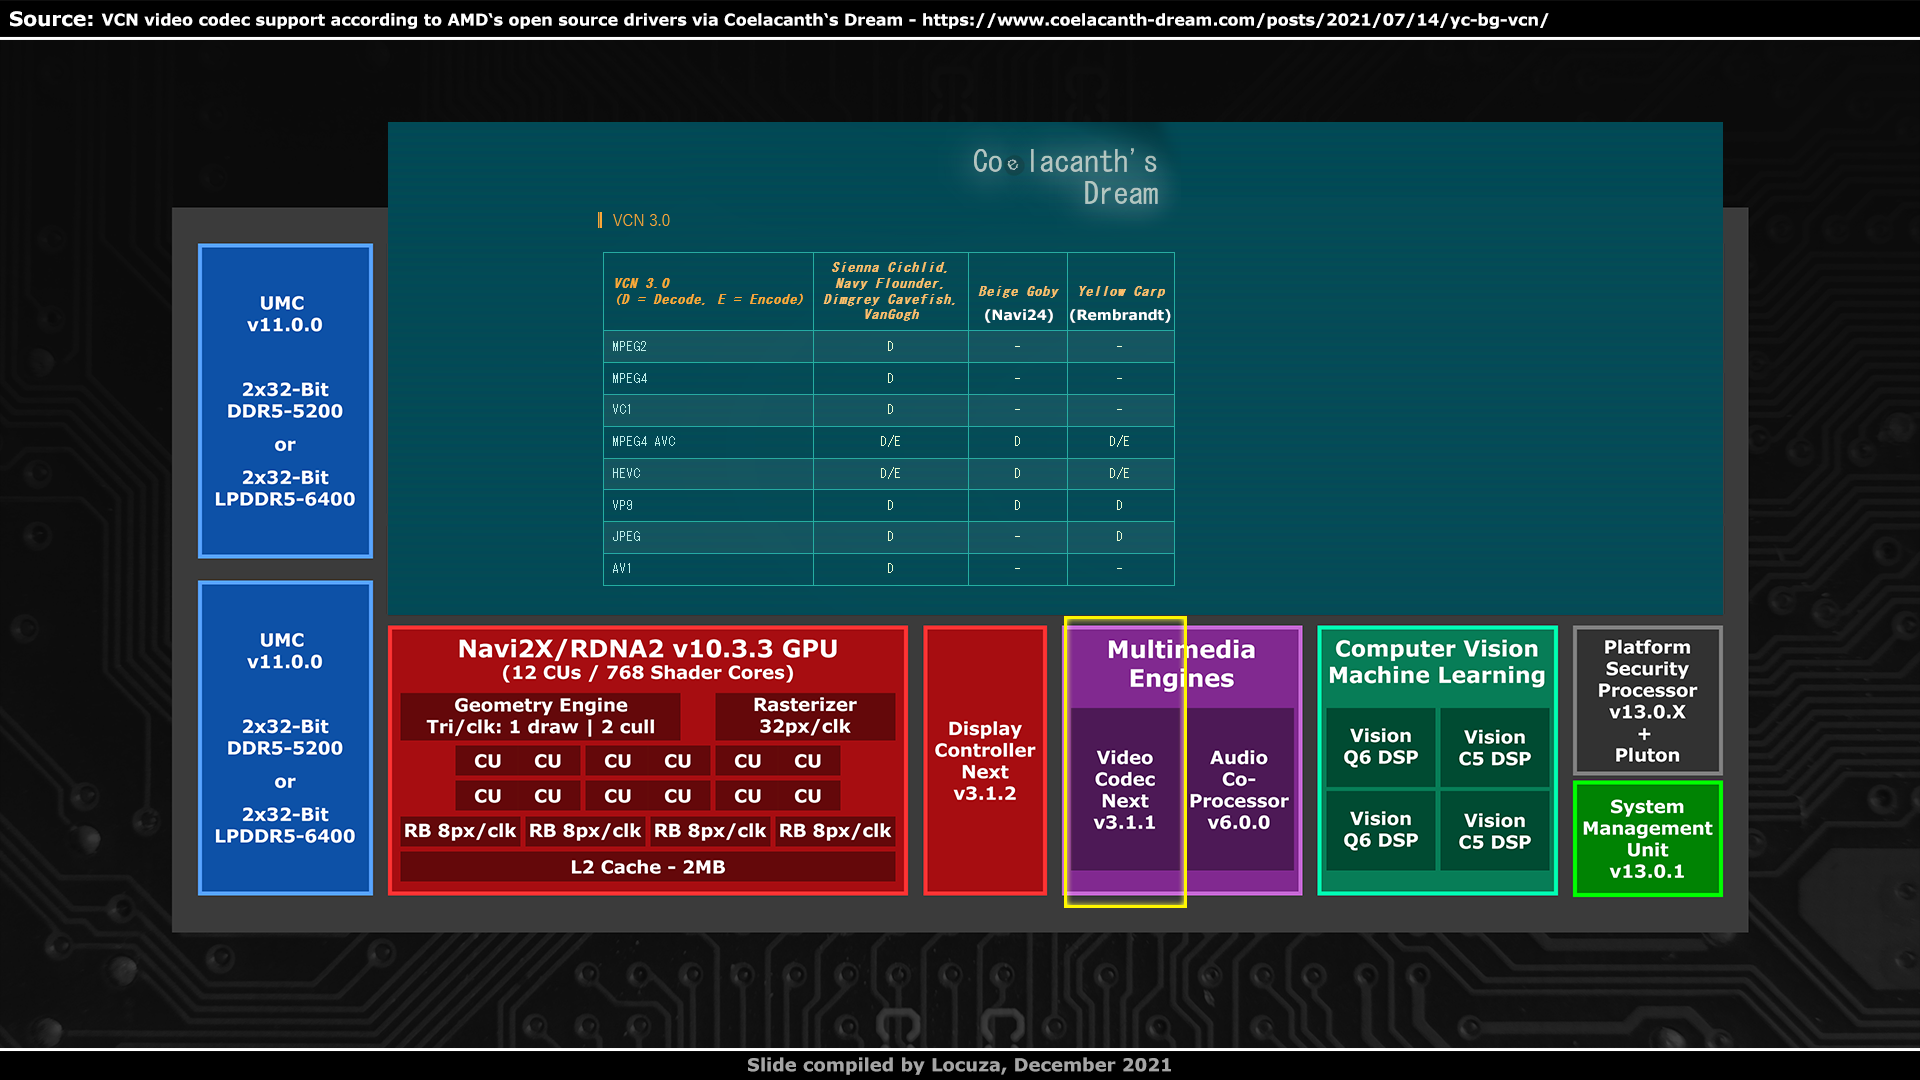Click the Display Controller Next v3.1.2 block
The height and width of the screenshot is (1080, 1920).
tap(985, 760)
